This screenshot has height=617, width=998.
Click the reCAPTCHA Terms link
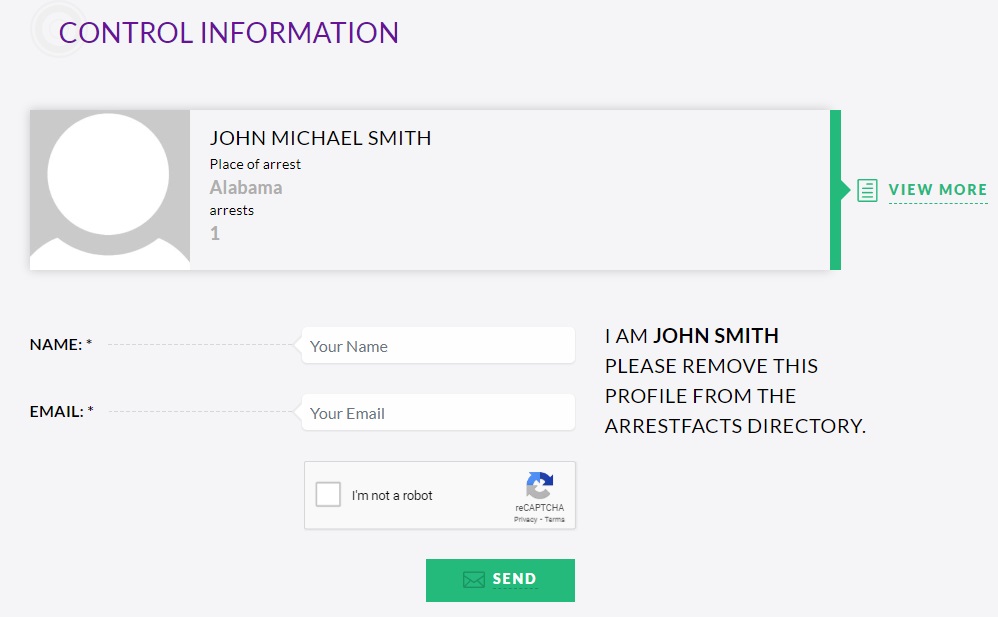click(x=554, y=519)
